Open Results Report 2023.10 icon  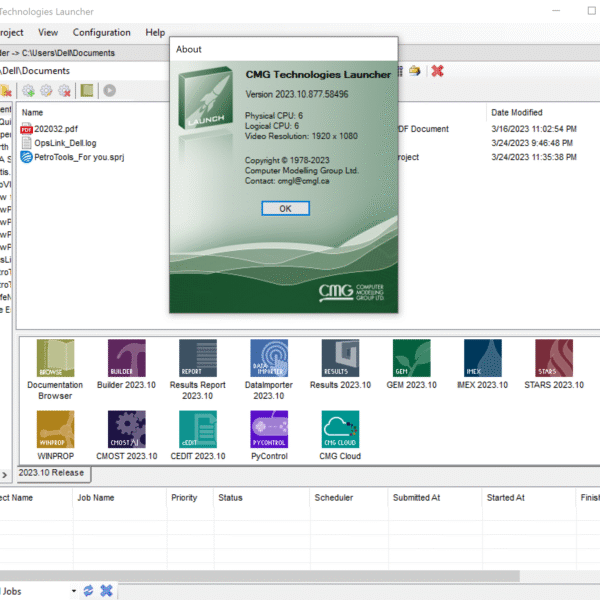(x=198, y=358)
